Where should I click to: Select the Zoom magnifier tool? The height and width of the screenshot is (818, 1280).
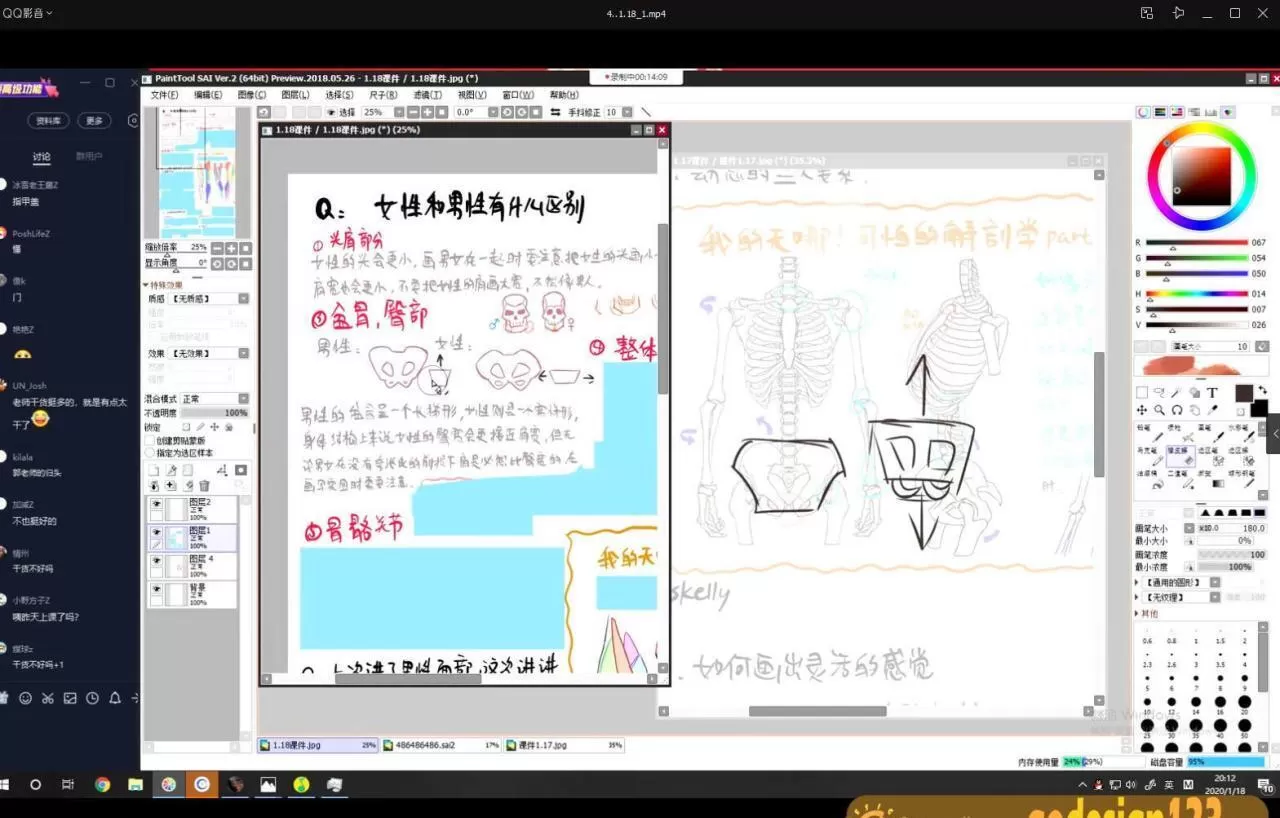coord(1159,410)
